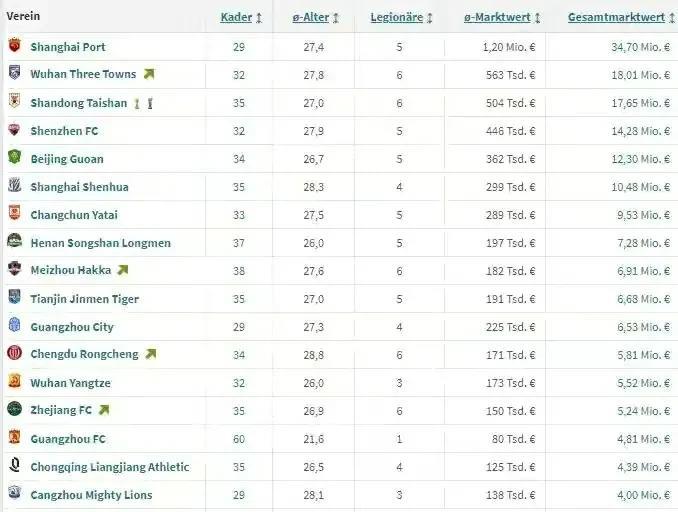Click second trophy icon beside Shandong Taishan
This screenshot has width=678, height=512.
coord(150,103)
